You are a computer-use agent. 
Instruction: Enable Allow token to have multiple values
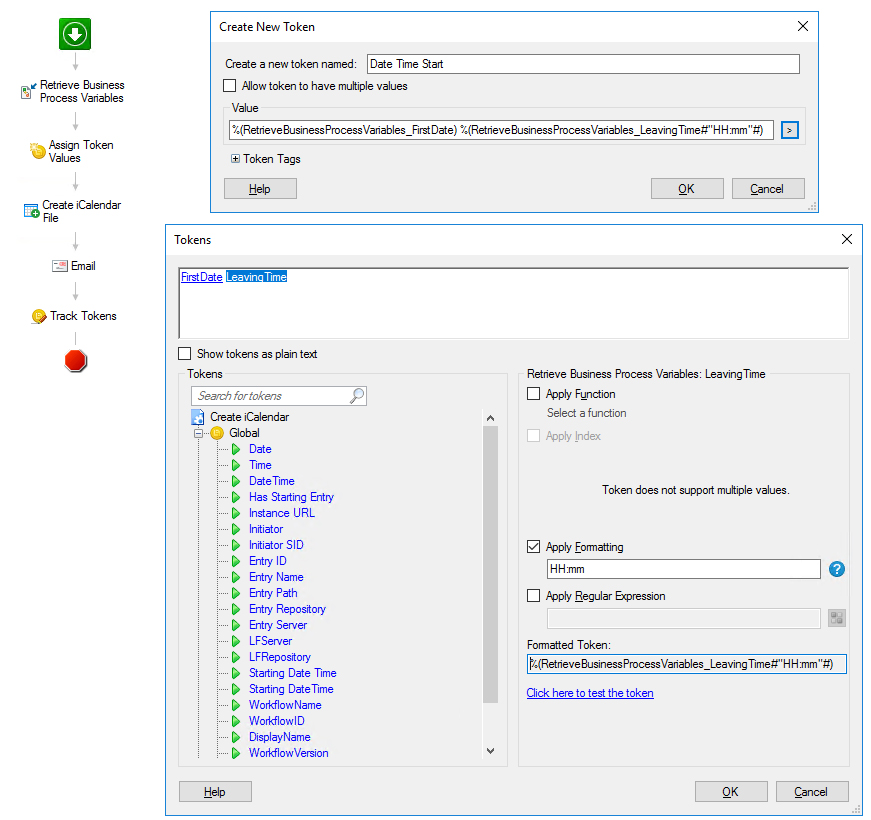(x=230, y=86)
